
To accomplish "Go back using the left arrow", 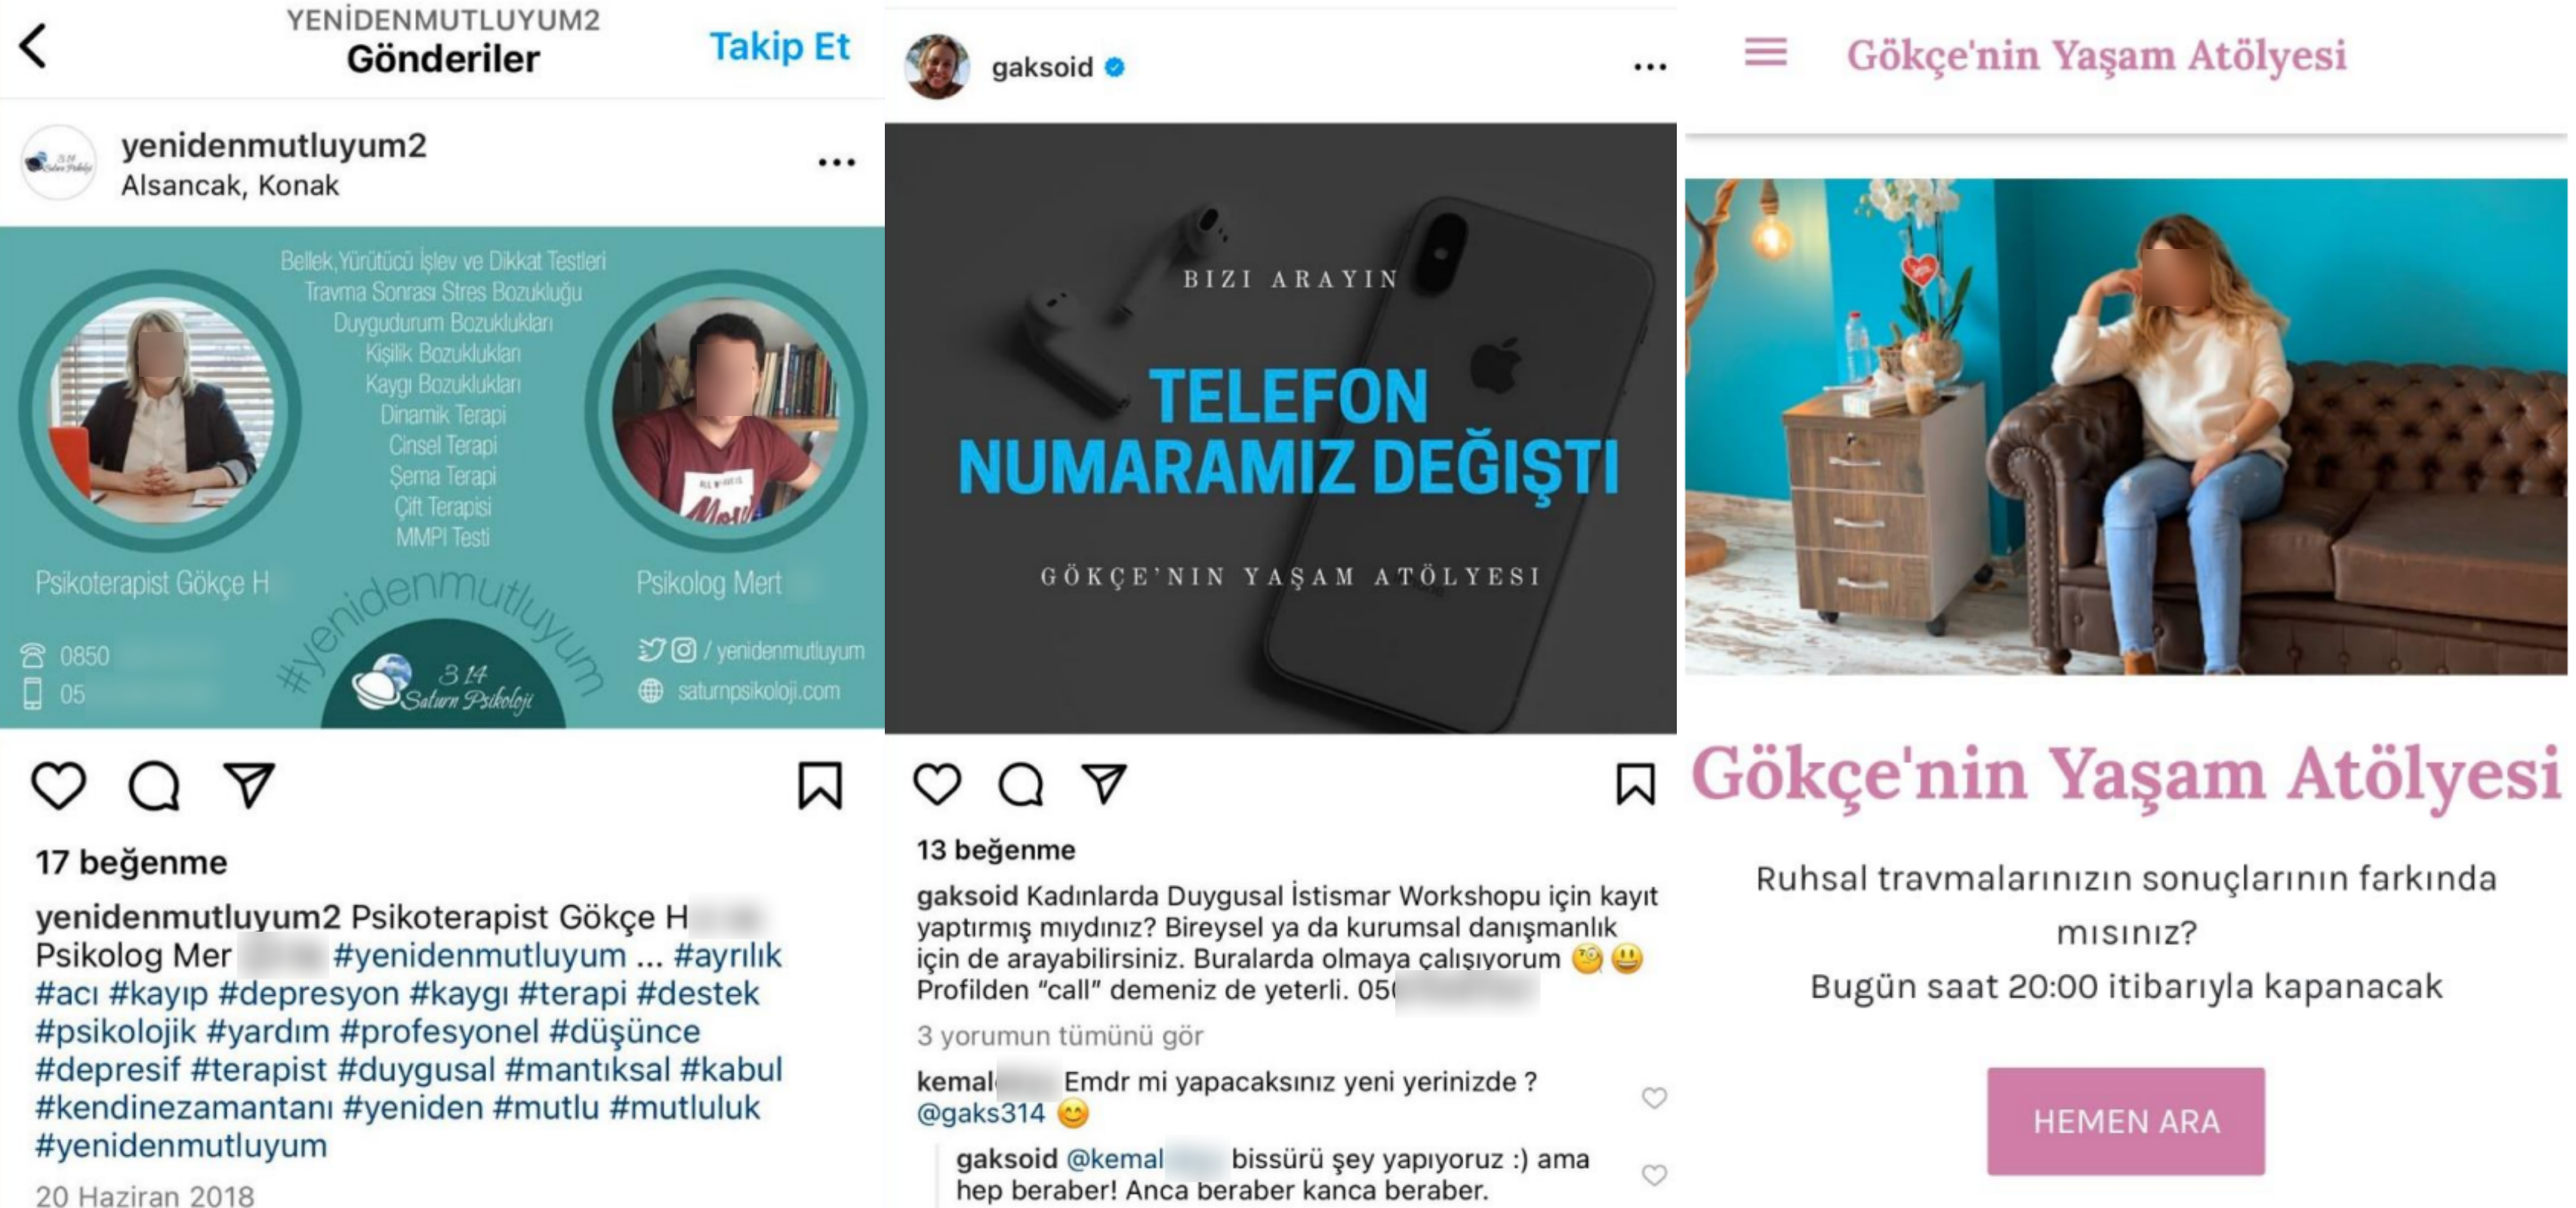I will 33,46.
